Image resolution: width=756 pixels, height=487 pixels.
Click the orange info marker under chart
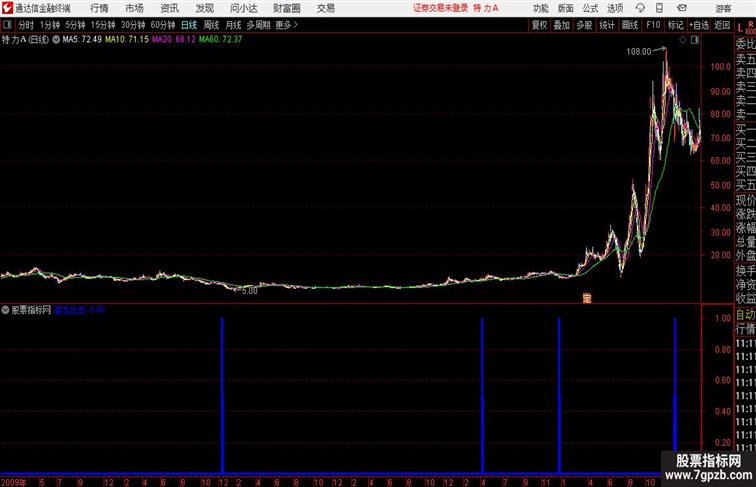(x=587, y=298)
